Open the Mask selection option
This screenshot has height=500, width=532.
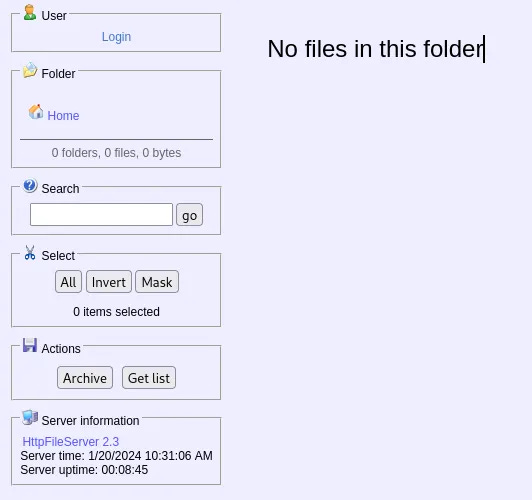click(157, 282)
